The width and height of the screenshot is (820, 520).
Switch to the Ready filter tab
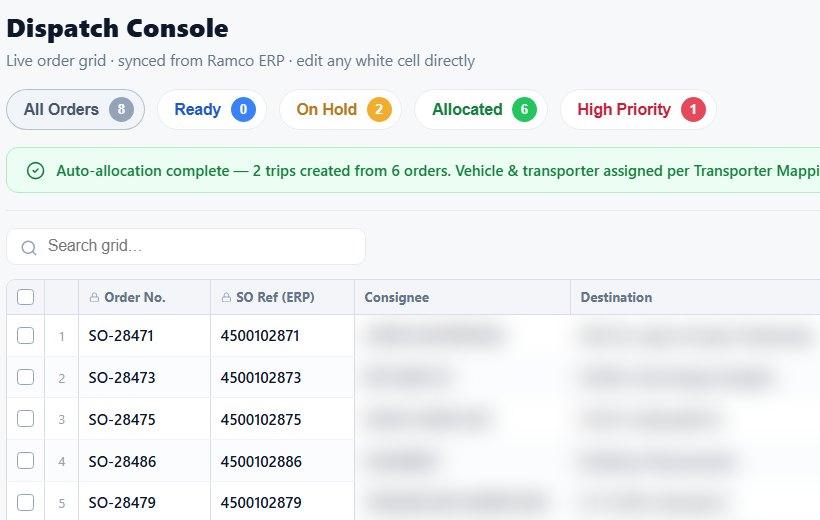click(x=212, y=109)
